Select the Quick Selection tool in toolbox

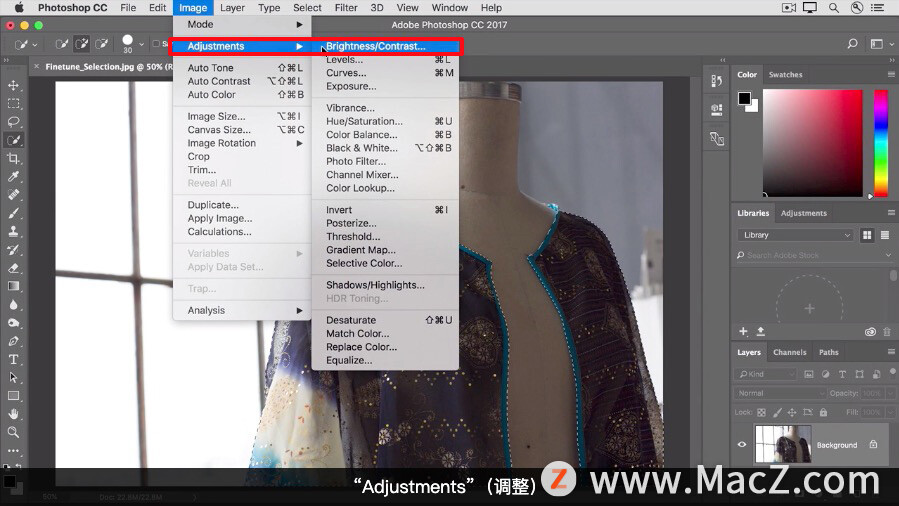[x=13, y=140]
